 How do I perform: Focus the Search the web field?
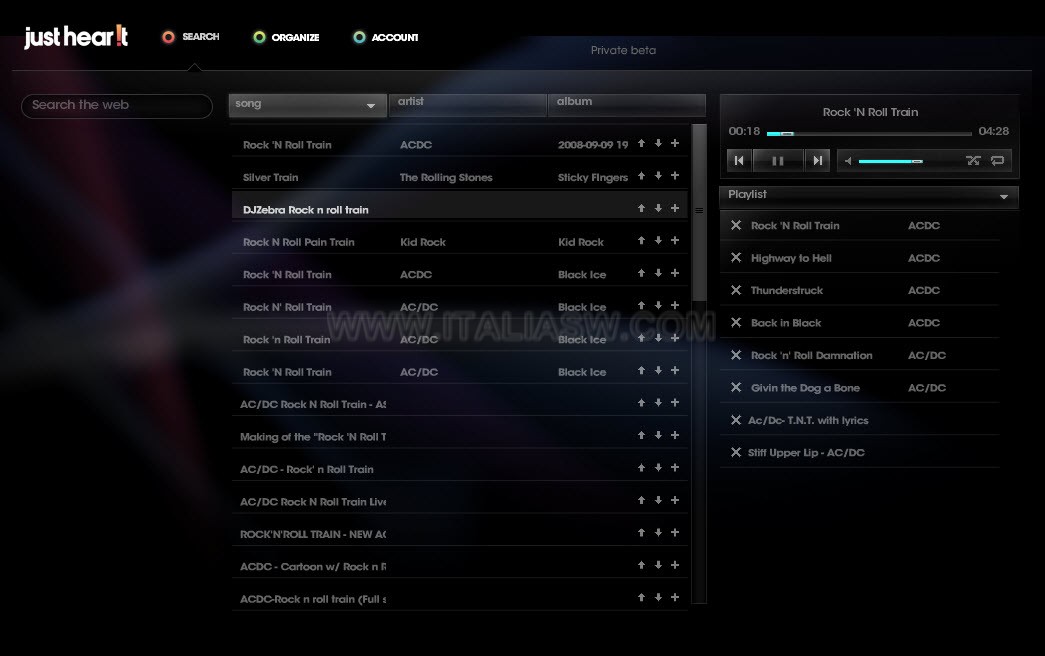point(117,105)
